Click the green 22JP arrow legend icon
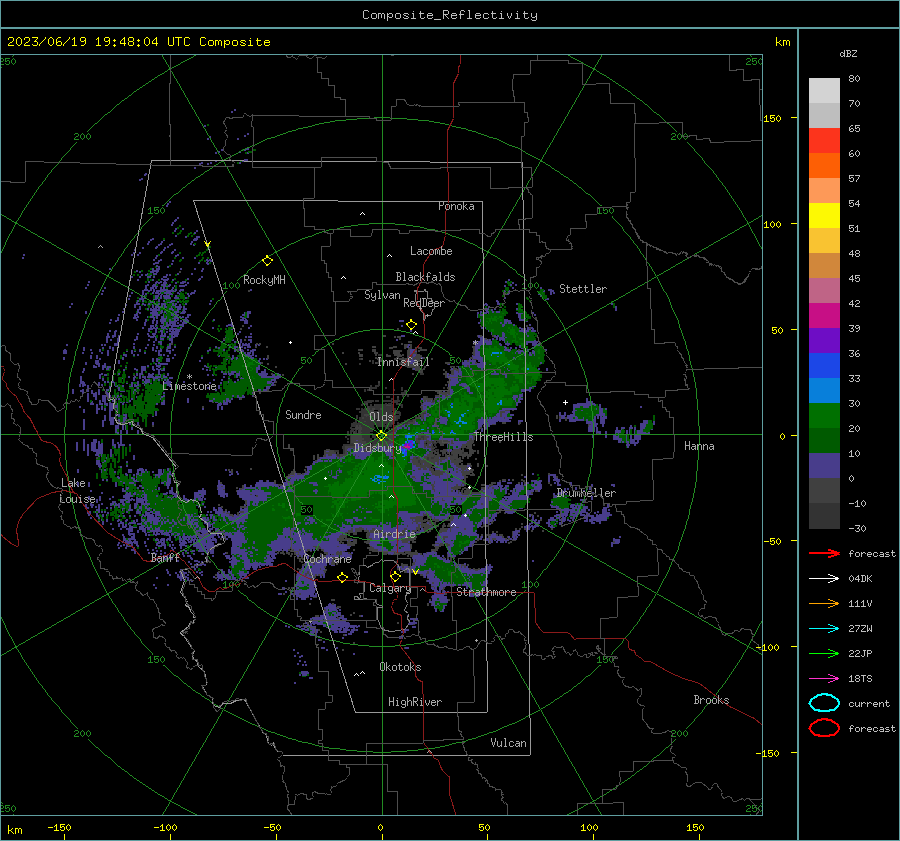 pos(824,653)
